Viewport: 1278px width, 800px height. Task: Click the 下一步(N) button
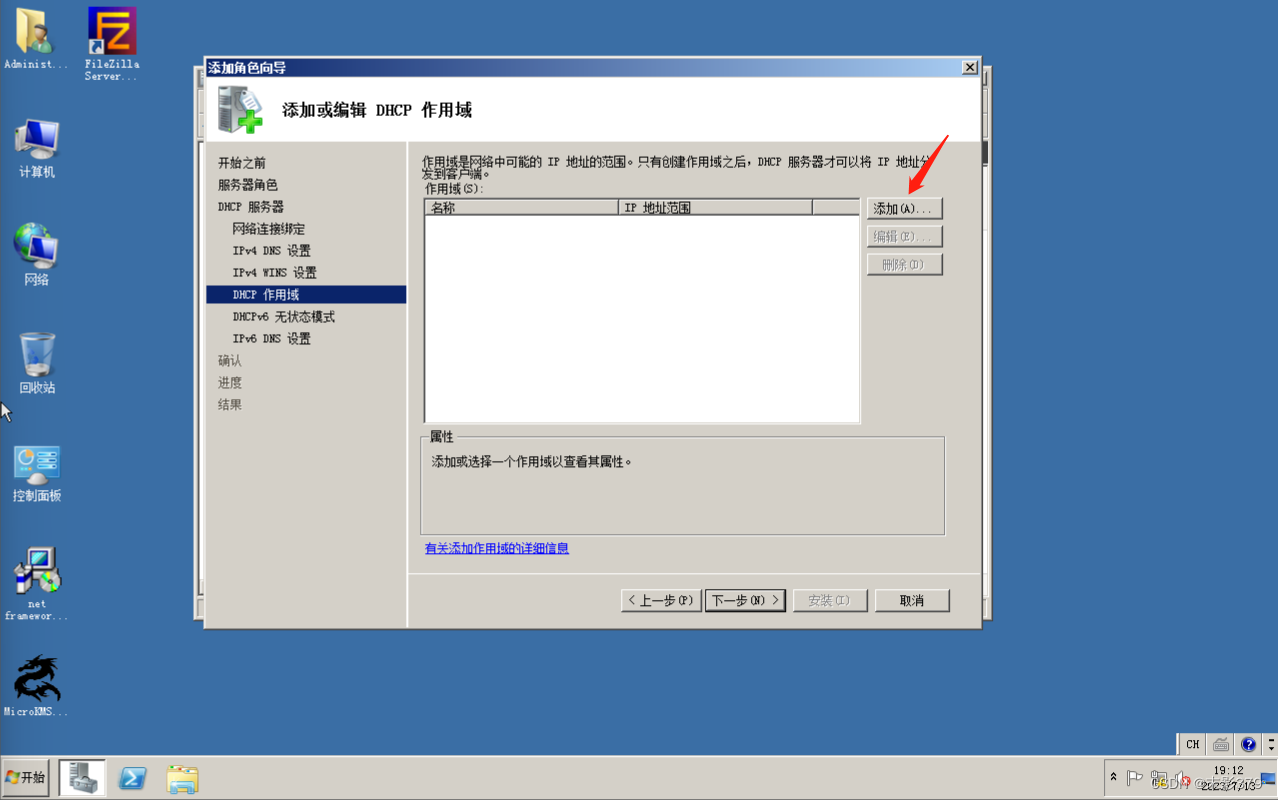(x=745, y=600)
